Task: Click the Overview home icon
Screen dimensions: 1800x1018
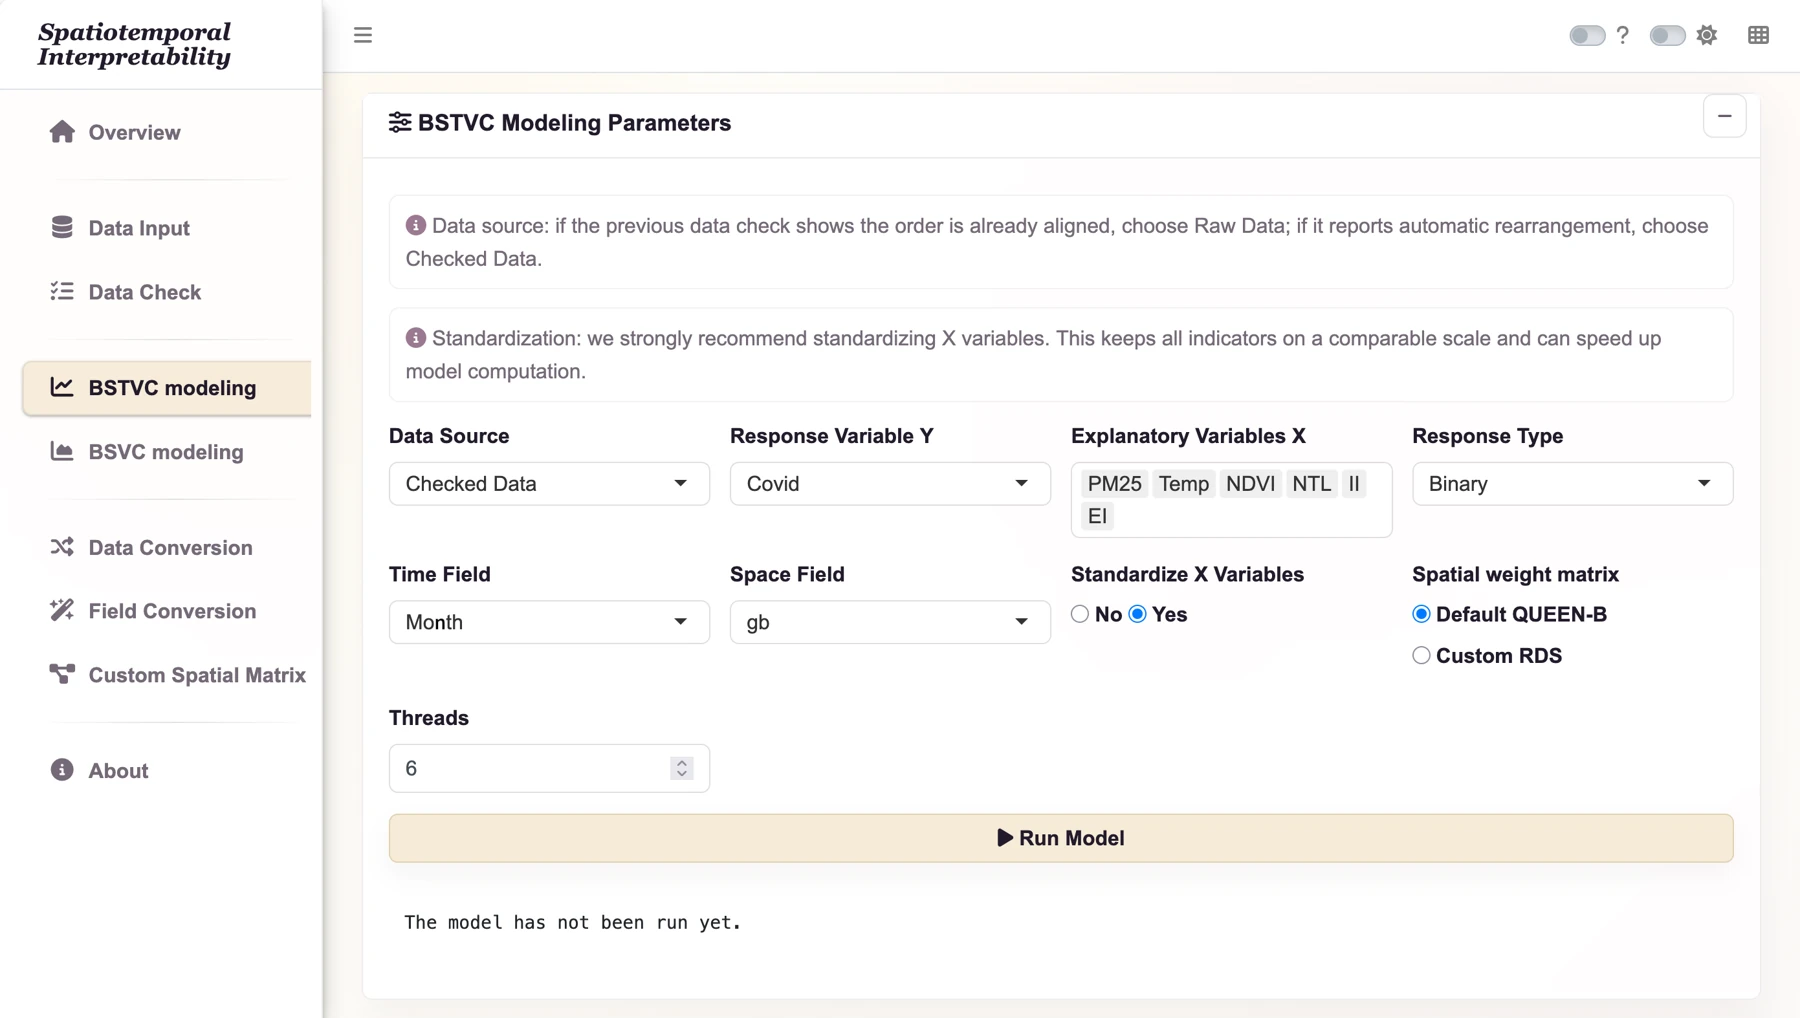Action: click(x=62, y=132)
